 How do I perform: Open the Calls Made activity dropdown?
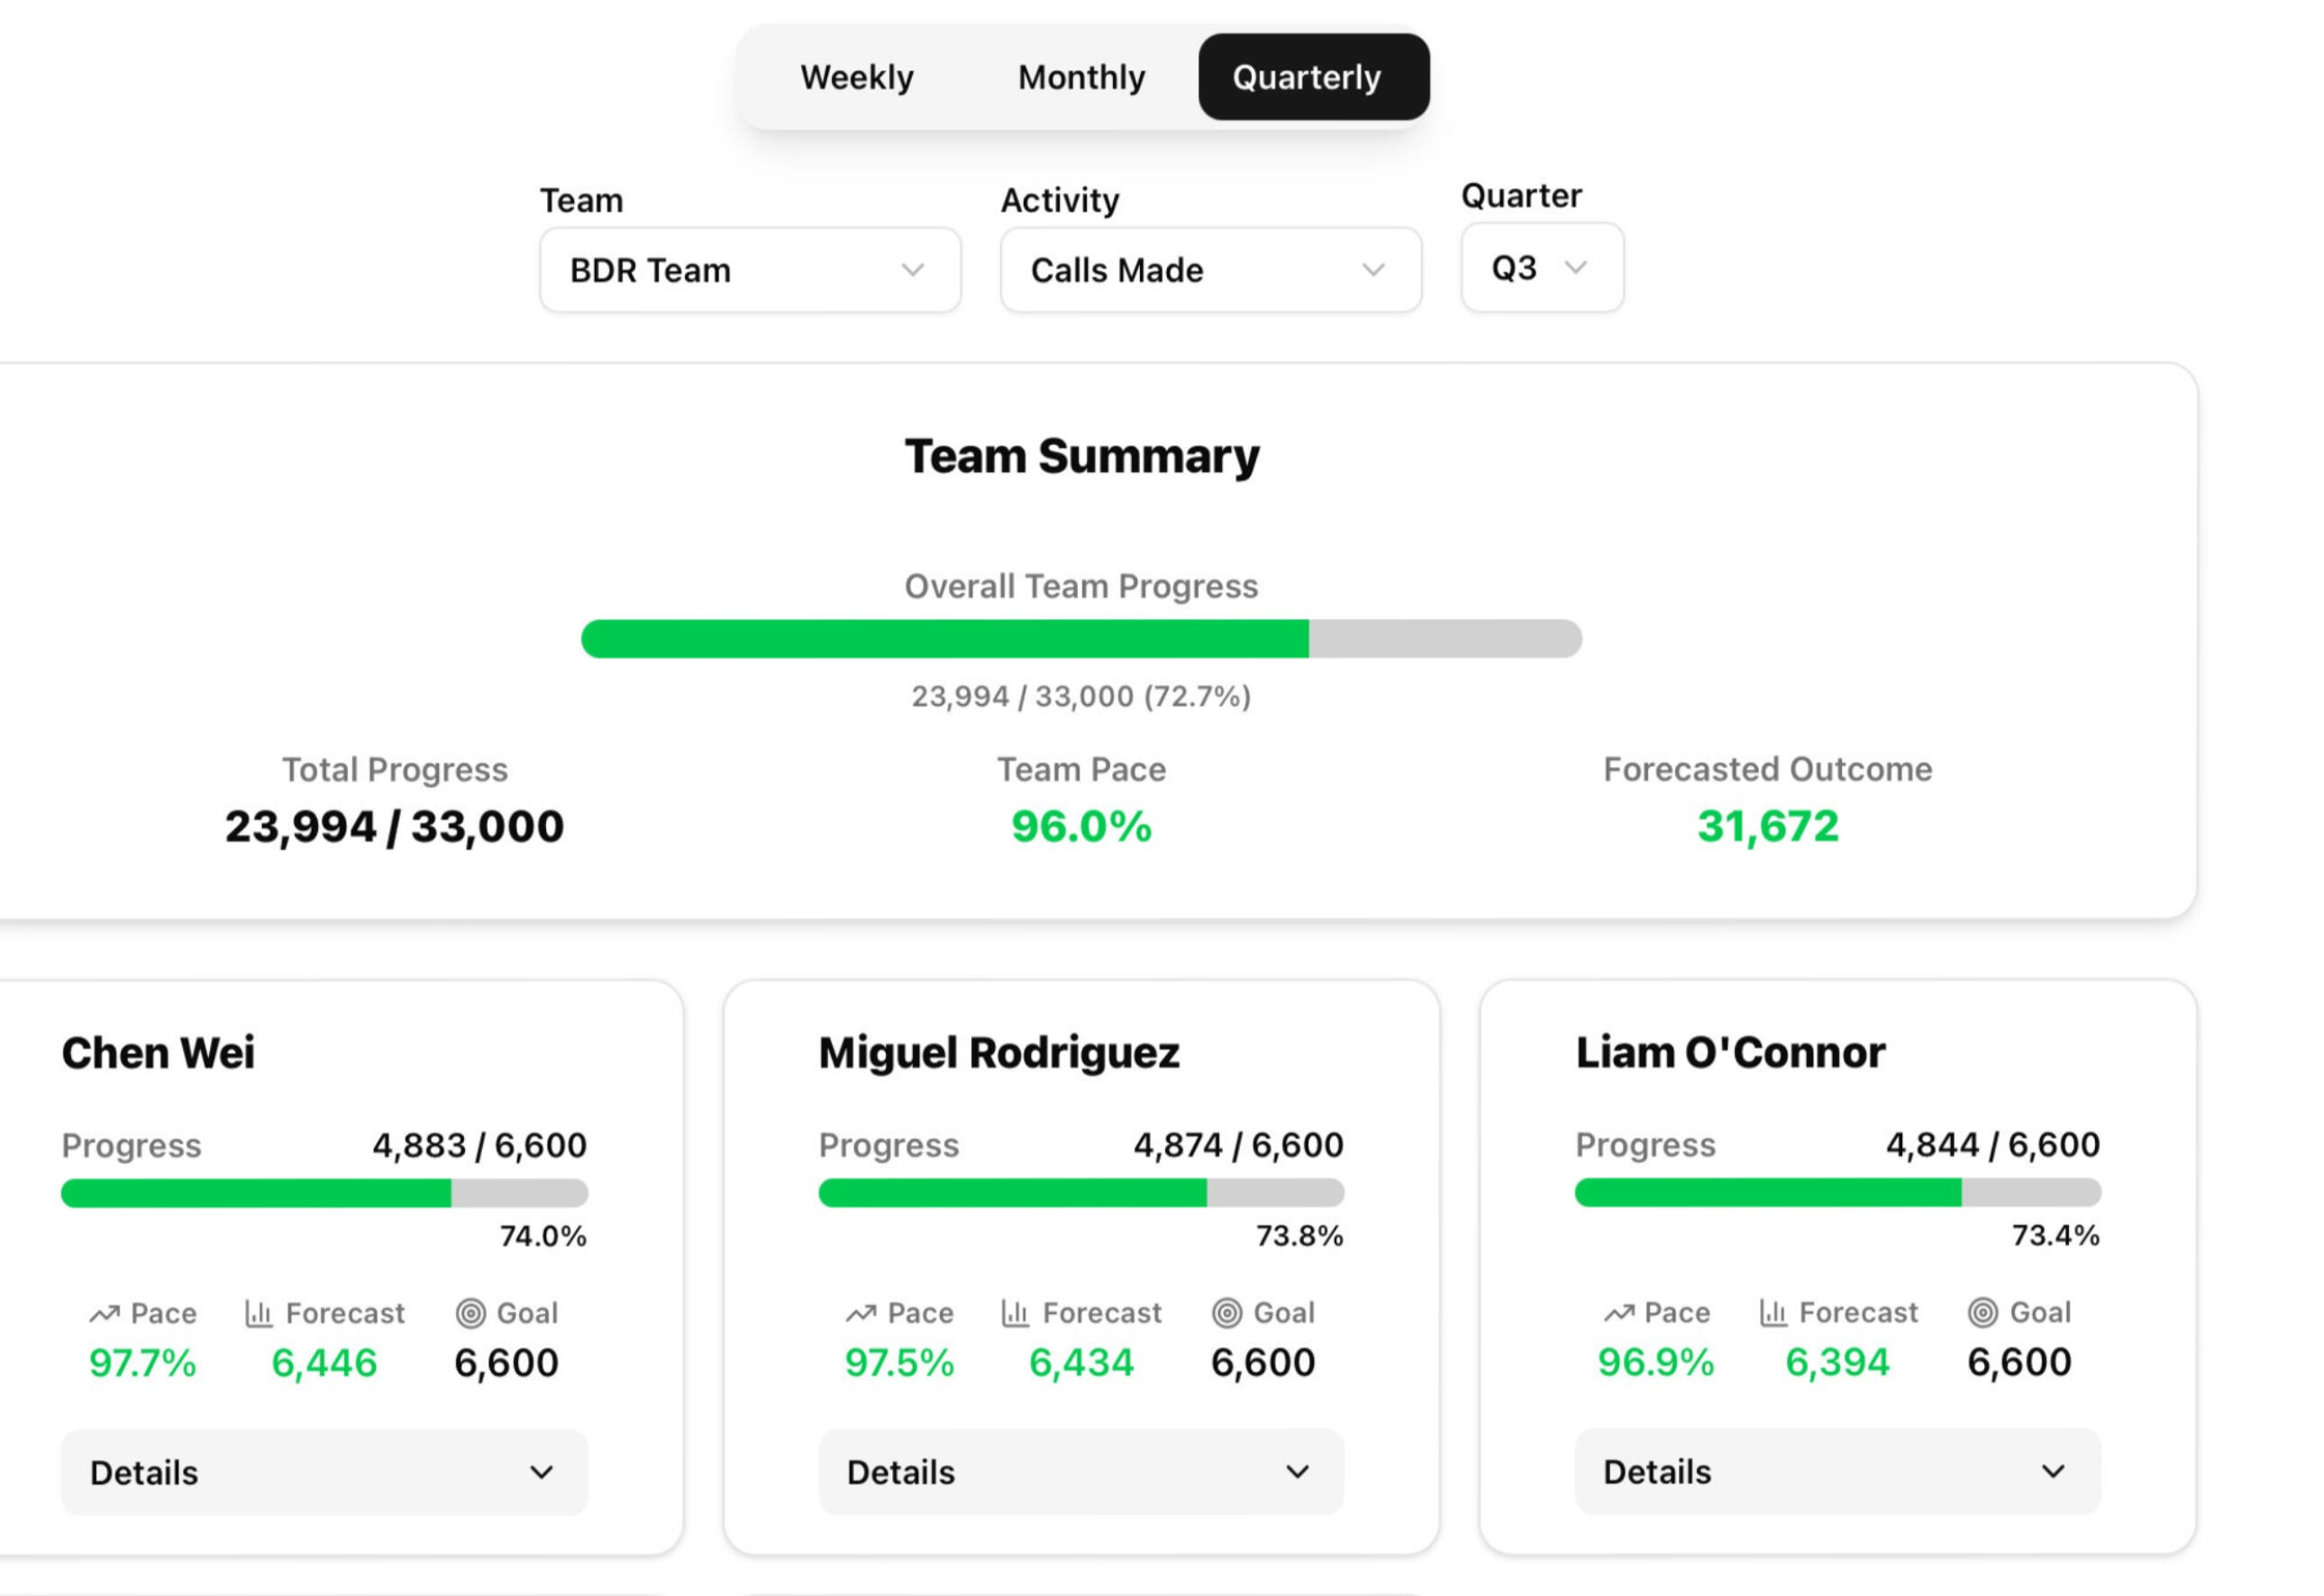(1210, 270)
